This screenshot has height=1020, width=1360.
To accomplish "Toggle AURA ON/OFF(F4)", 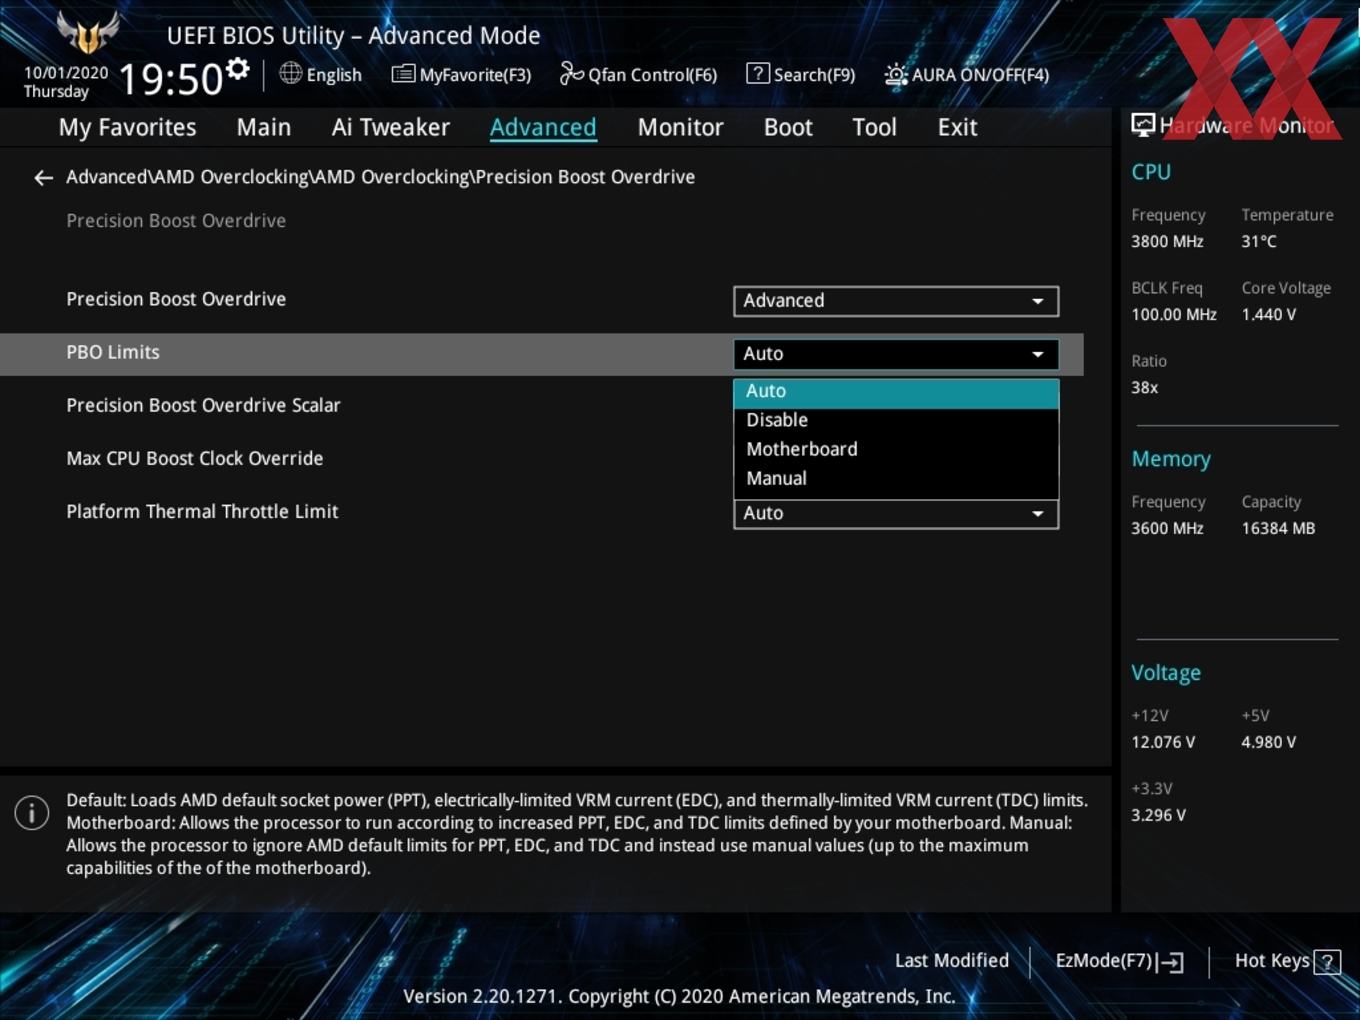I will tap(966, 74).
